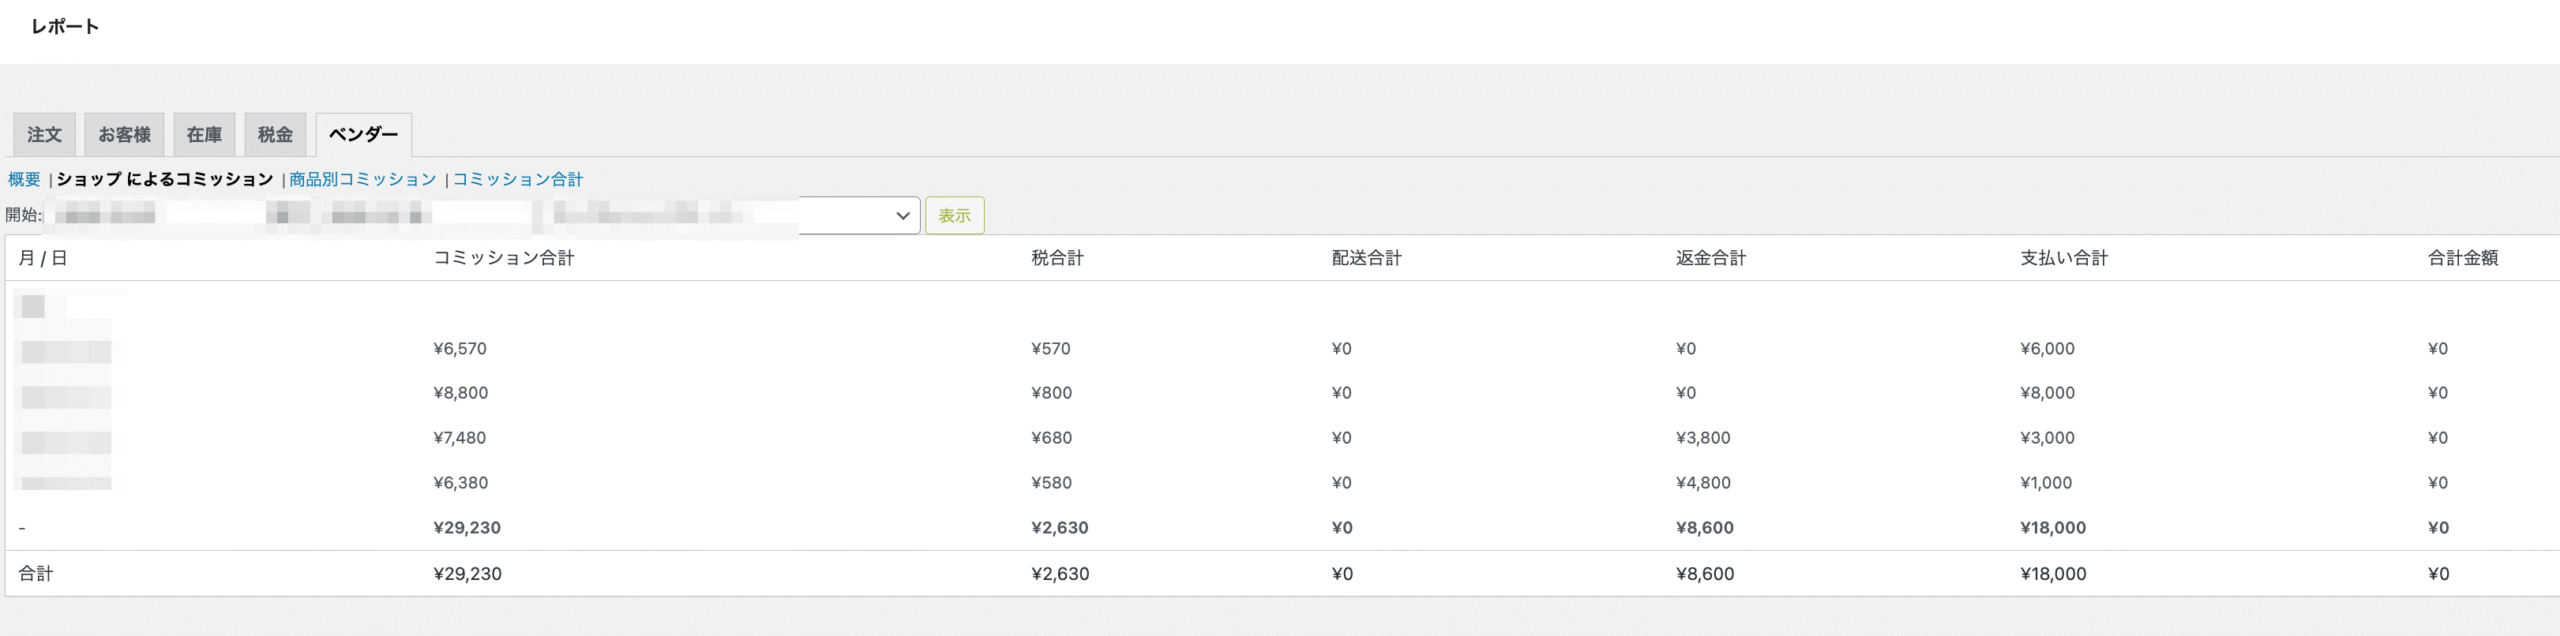Go to the 税金 tab
This screenshot has height=636, width=2560.
coord(275,135)
